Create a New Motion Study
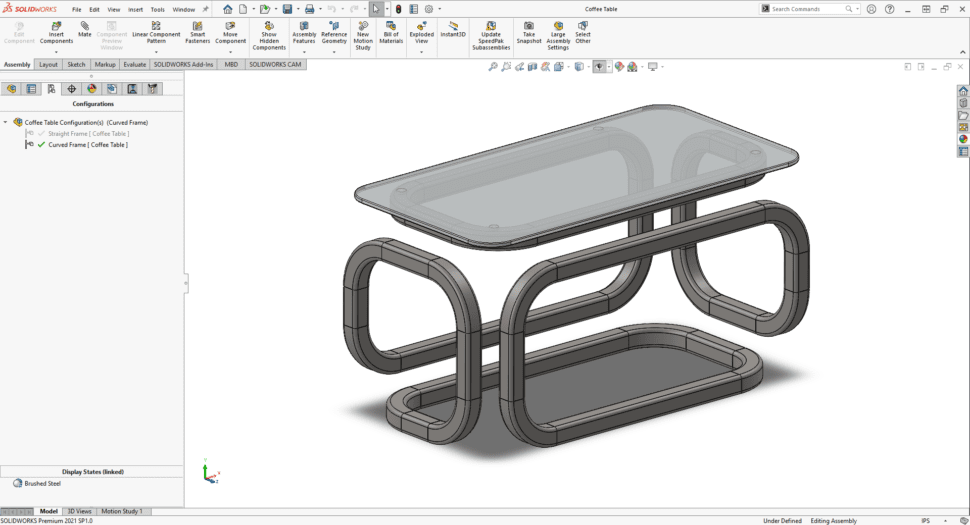Image resolution: width=970 pixels, height=525 pixels. (x=363, y=35)
